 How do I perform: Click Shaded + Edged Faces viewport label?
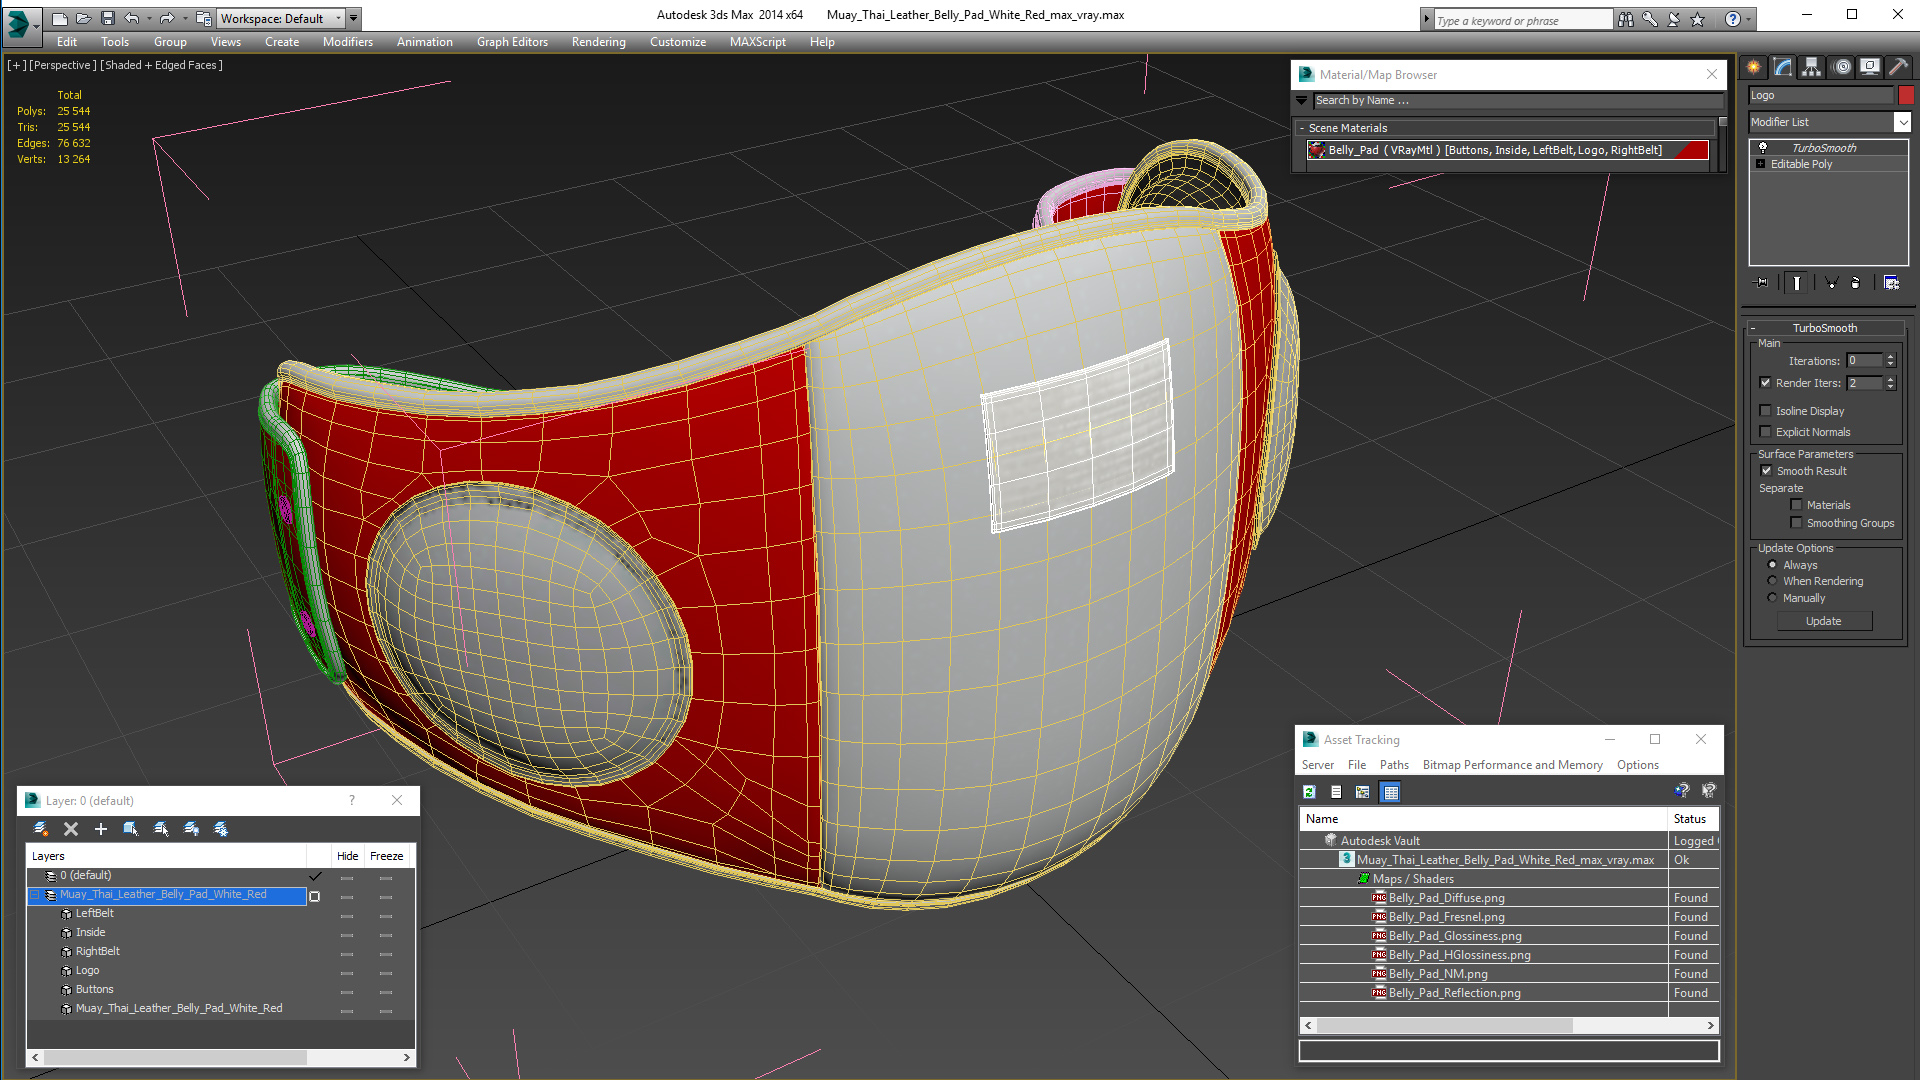click(x=161, y=65)
